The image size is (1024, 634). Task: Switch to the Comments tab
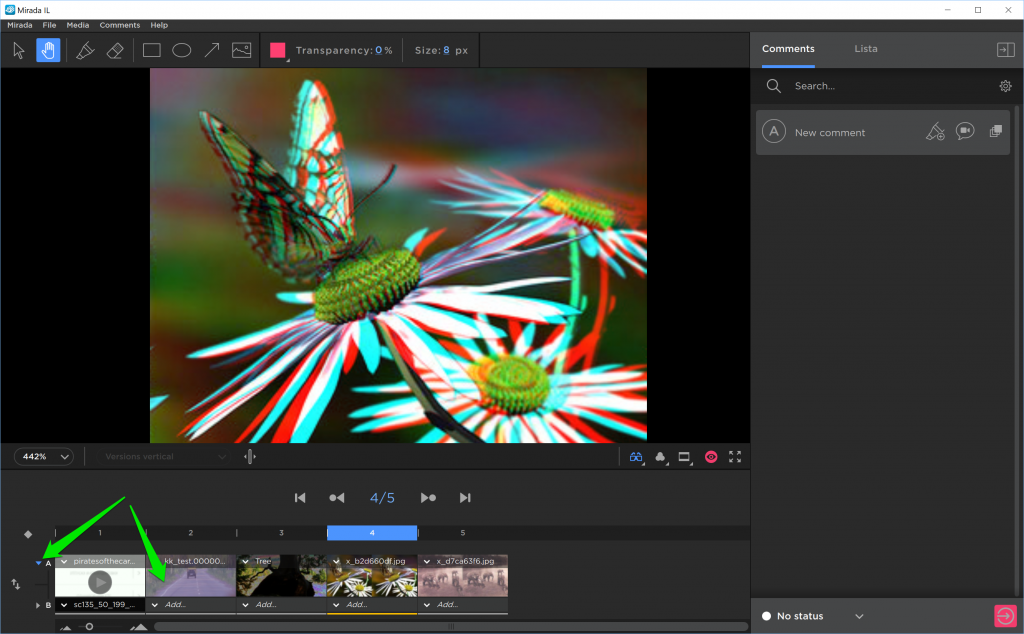pyautogui.click(x=788, y=49)
